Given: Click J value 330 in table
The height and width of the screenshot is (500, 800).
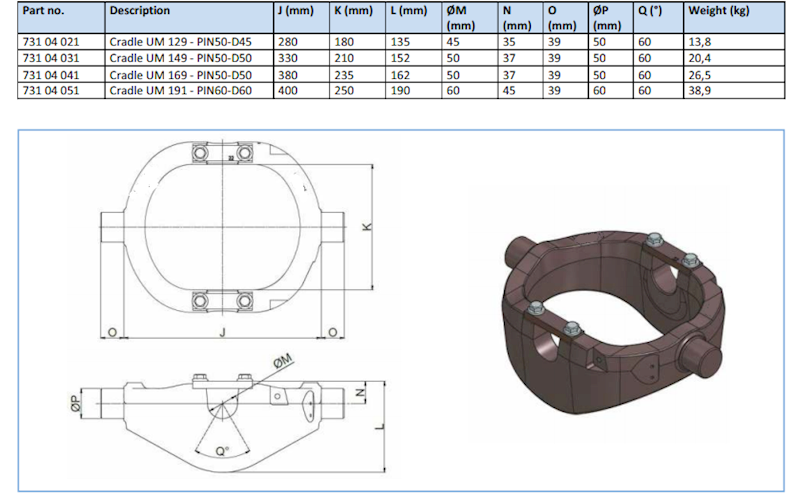Looking at the screenshot, I should click(288, 58).
